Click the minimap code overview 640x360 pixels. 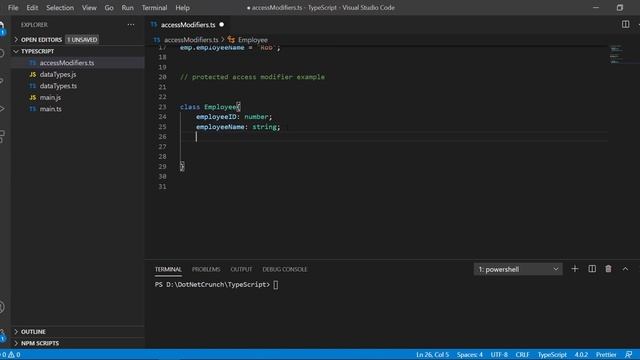click(616, 55)
